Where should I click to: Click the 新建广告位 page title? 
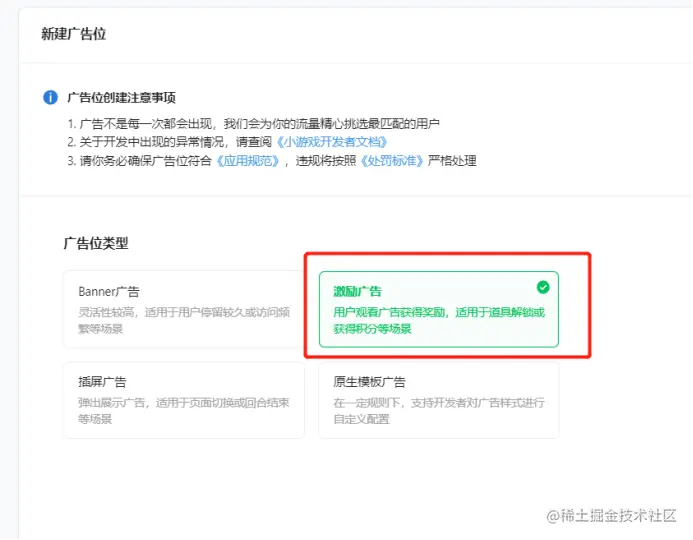tap(74, 34)
